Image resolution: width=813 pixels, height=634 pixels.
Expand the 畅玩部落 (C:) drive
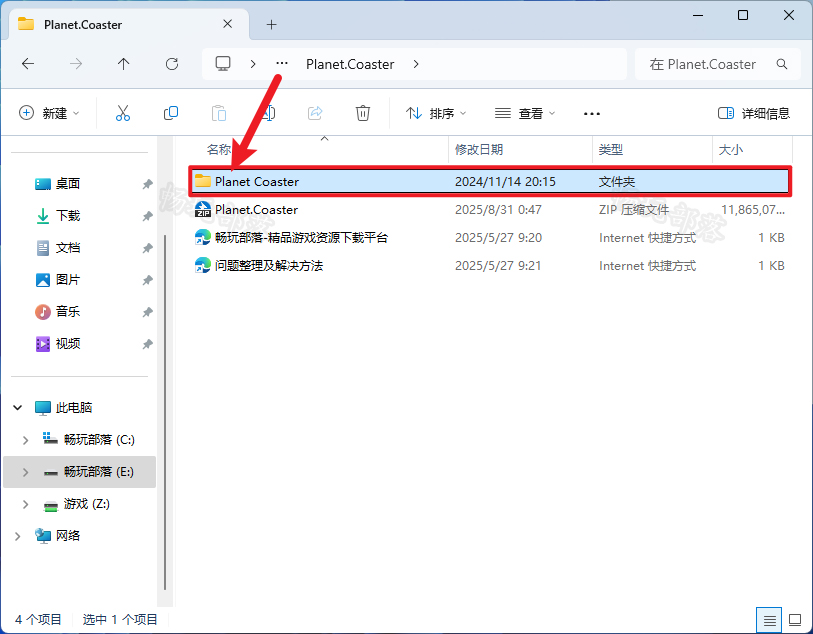click(x=25, y=440)
